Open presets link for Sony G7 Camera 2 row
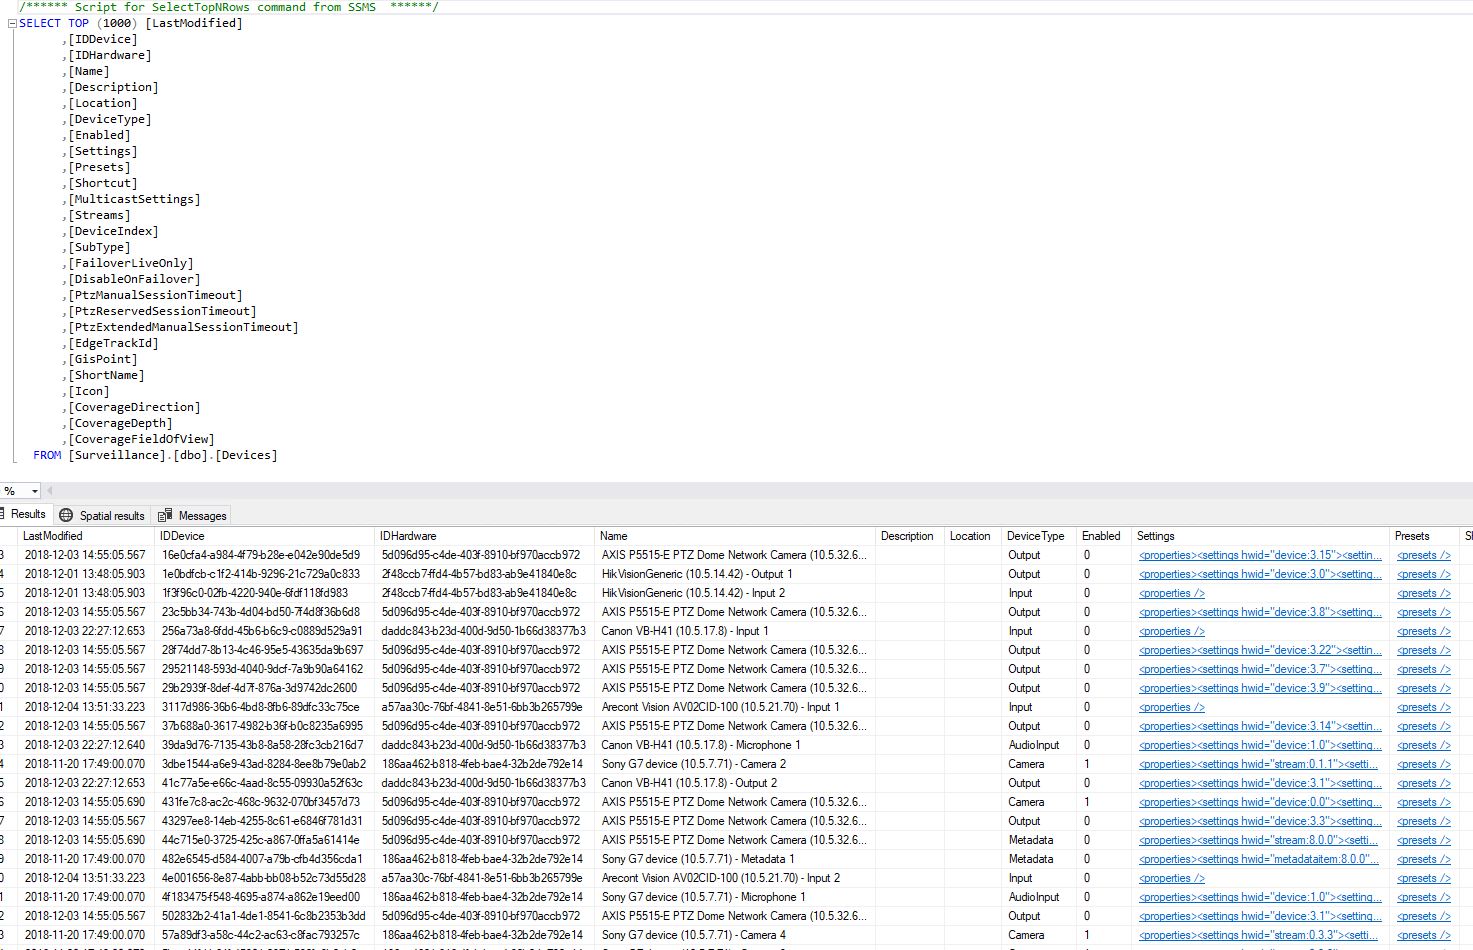 1423,764
